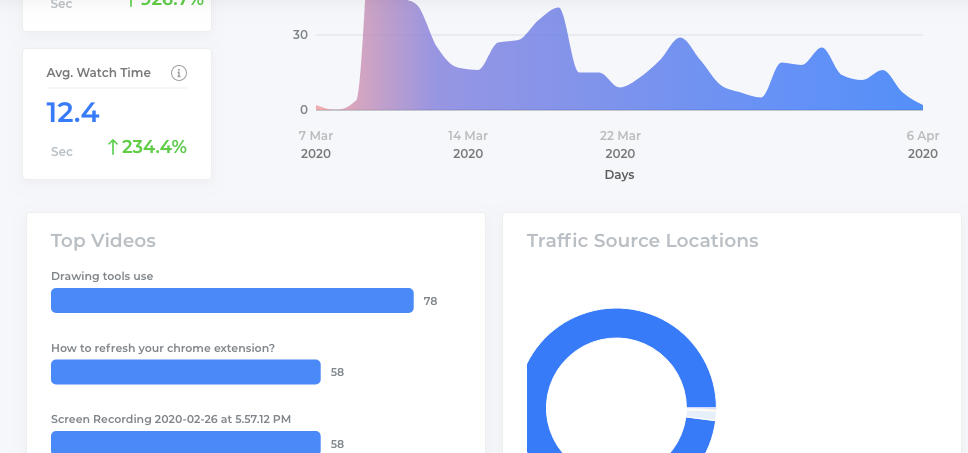
Task: Click the 78 views count
Action: pos(430,301)
